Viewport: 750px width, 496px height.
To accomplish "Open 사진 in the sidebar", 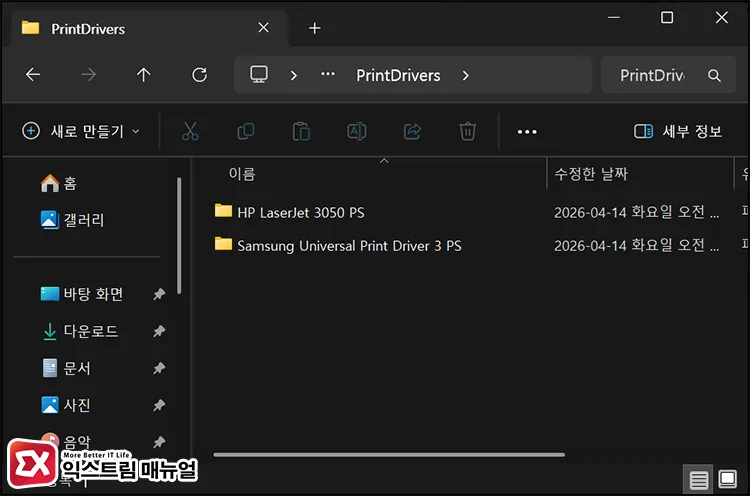I will (x=66, y=405).
